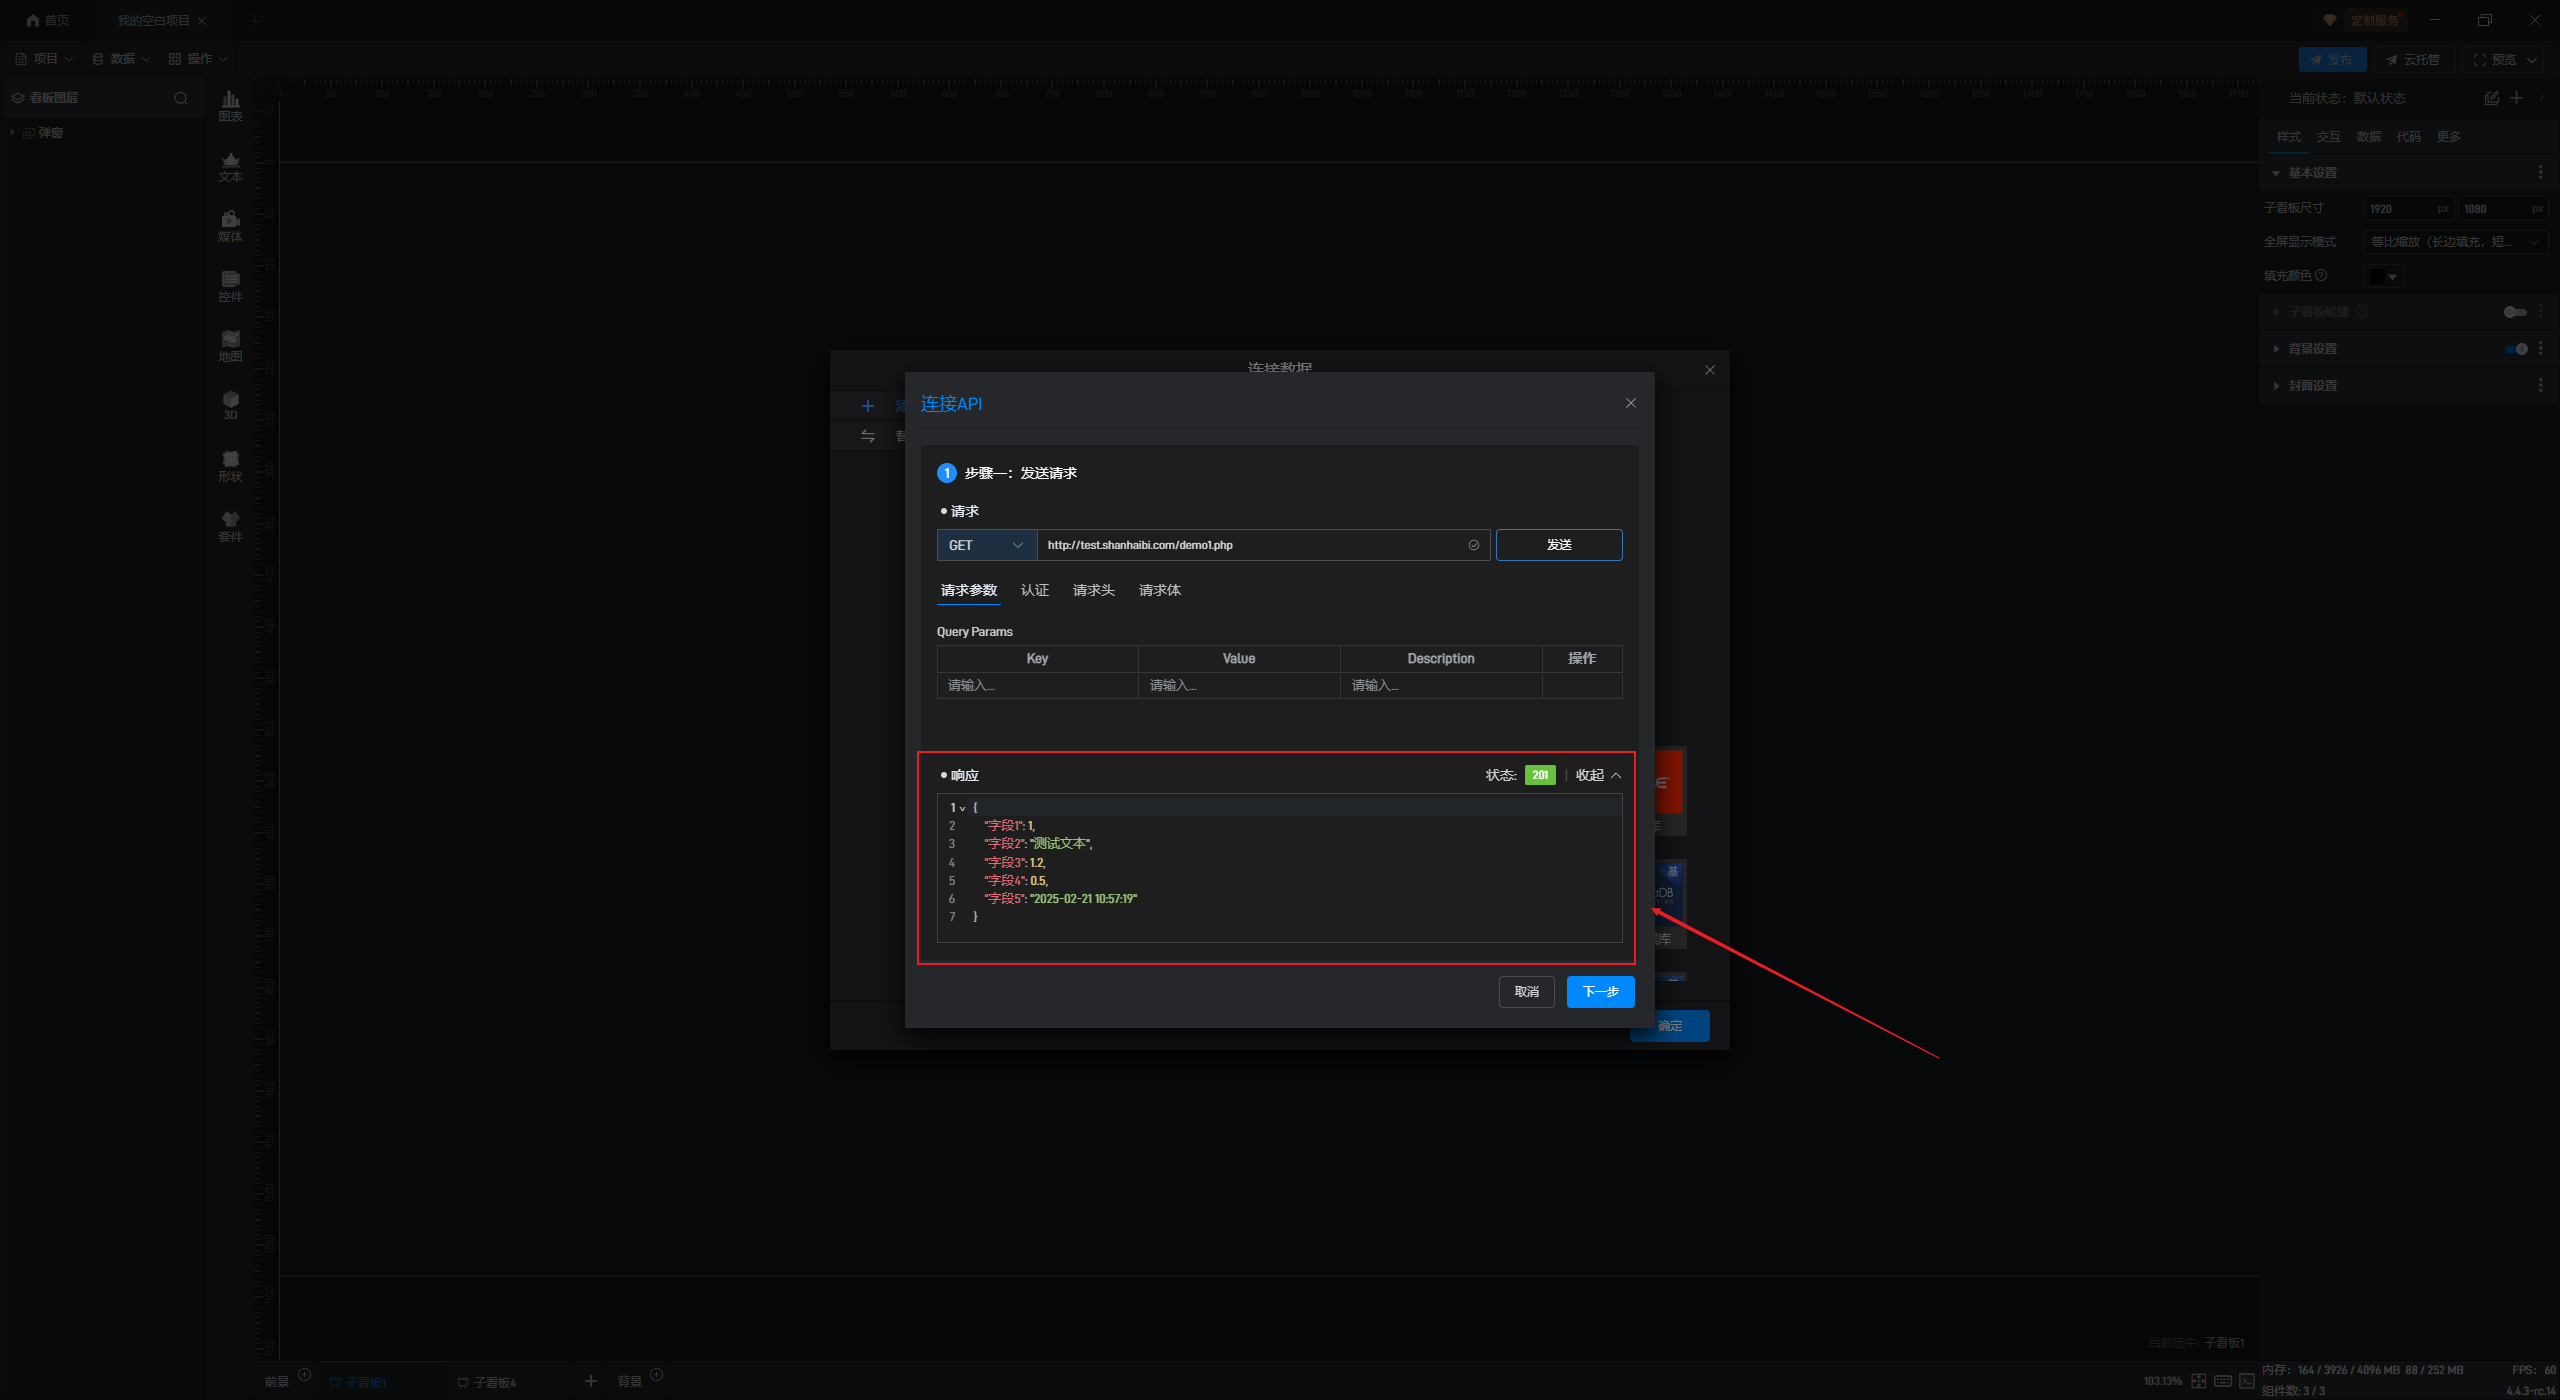2560x1400 pixels.
Task: Open the GET request method dropdown
Action: tap(985, 545)
